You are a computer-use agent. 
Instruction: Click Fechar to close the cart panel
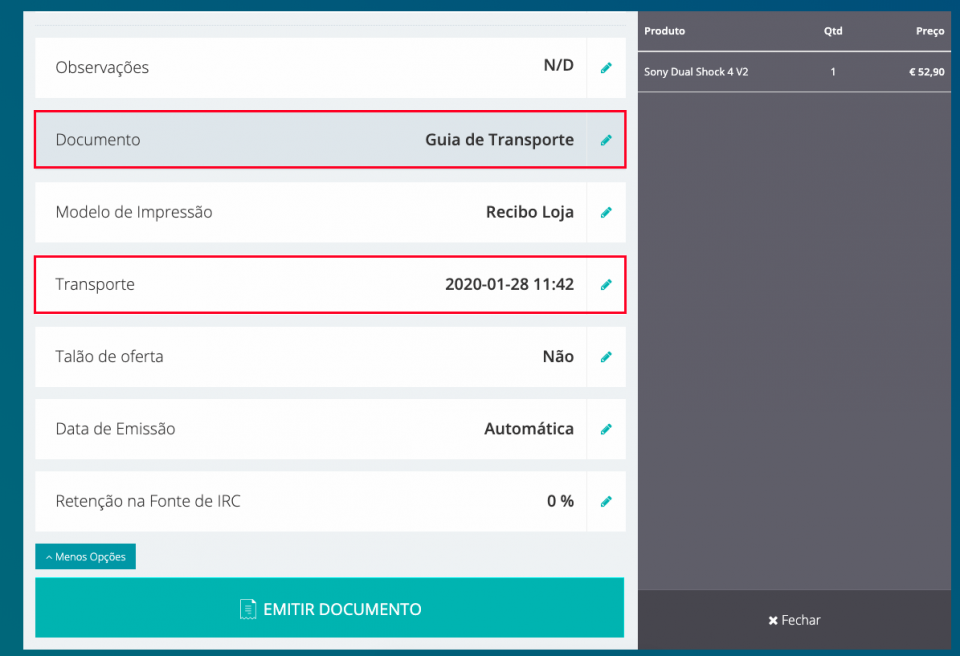pos(794,620)
